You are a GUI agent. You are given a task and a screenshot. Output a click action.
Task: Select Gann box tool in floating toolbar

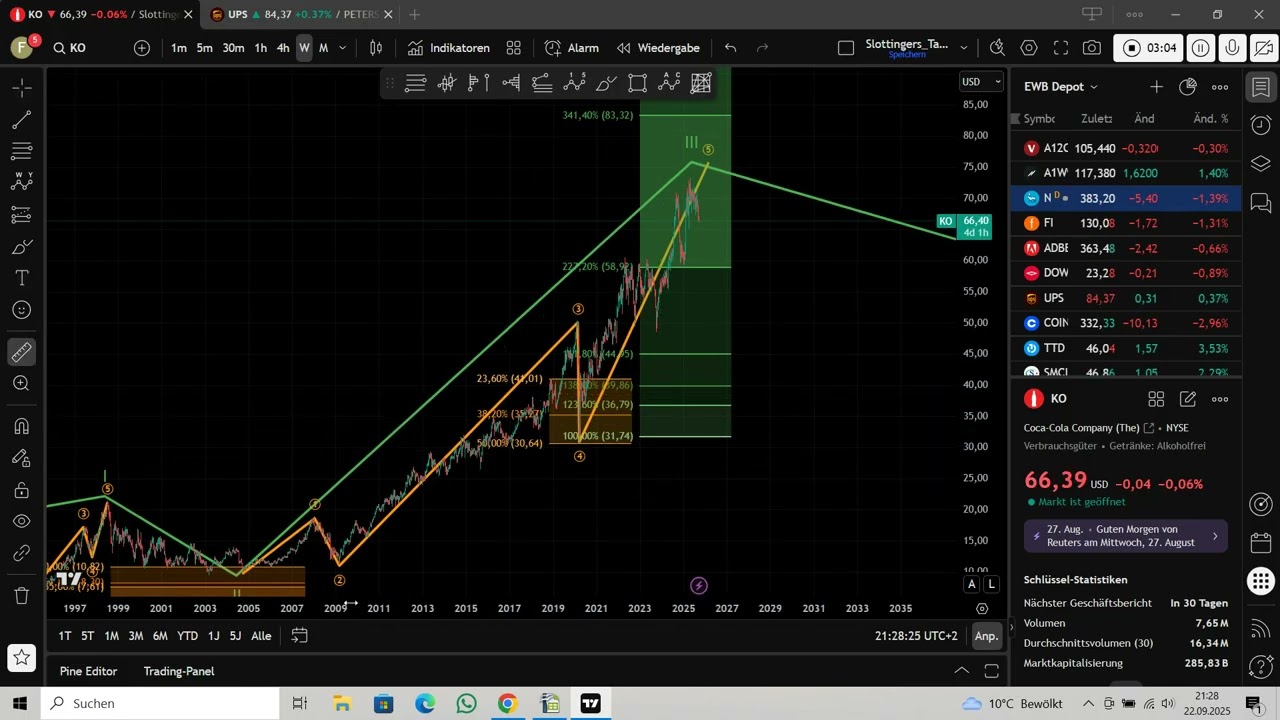coord(701,83)
